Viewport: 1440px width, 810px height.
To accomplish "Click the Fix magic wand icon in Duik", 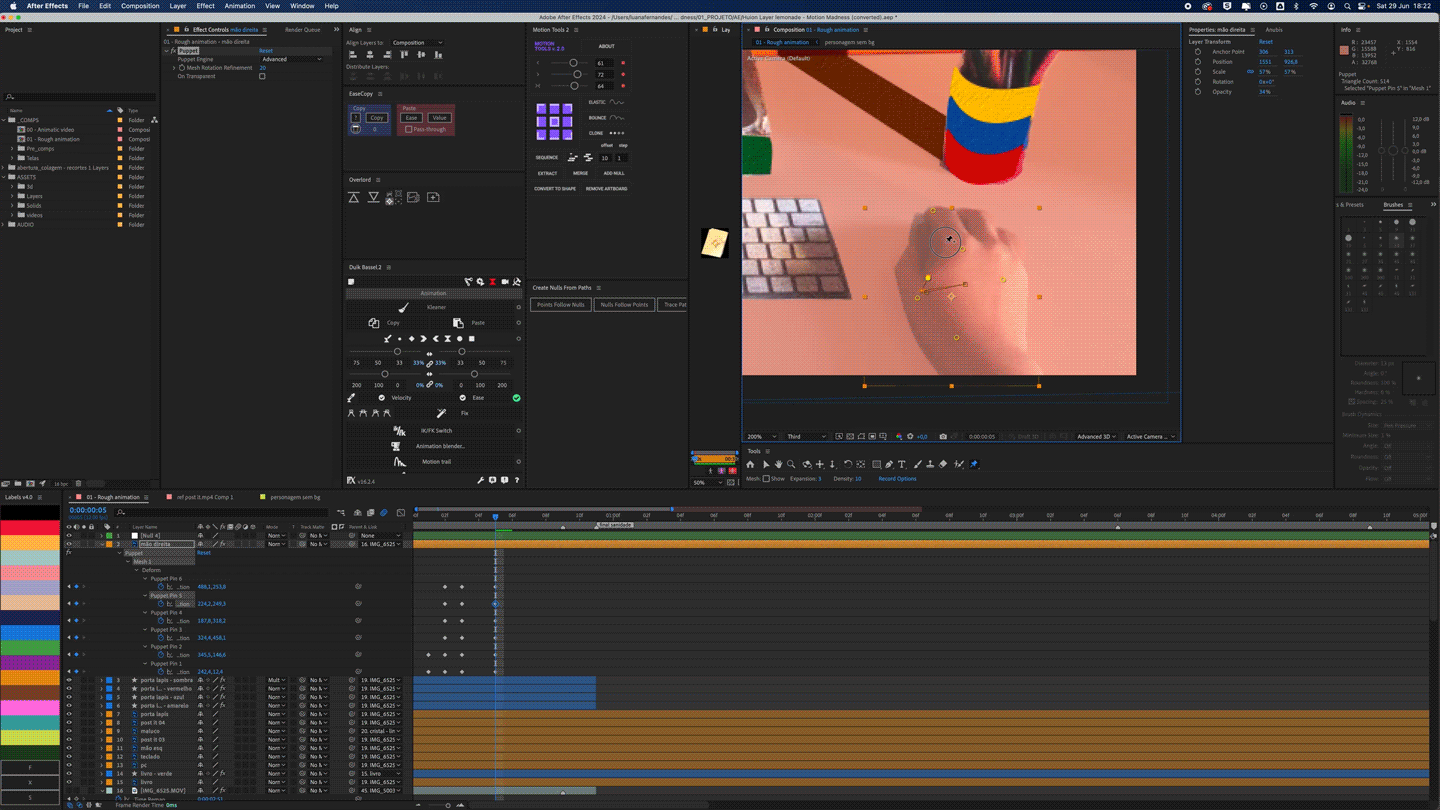I will click(441, 413).
